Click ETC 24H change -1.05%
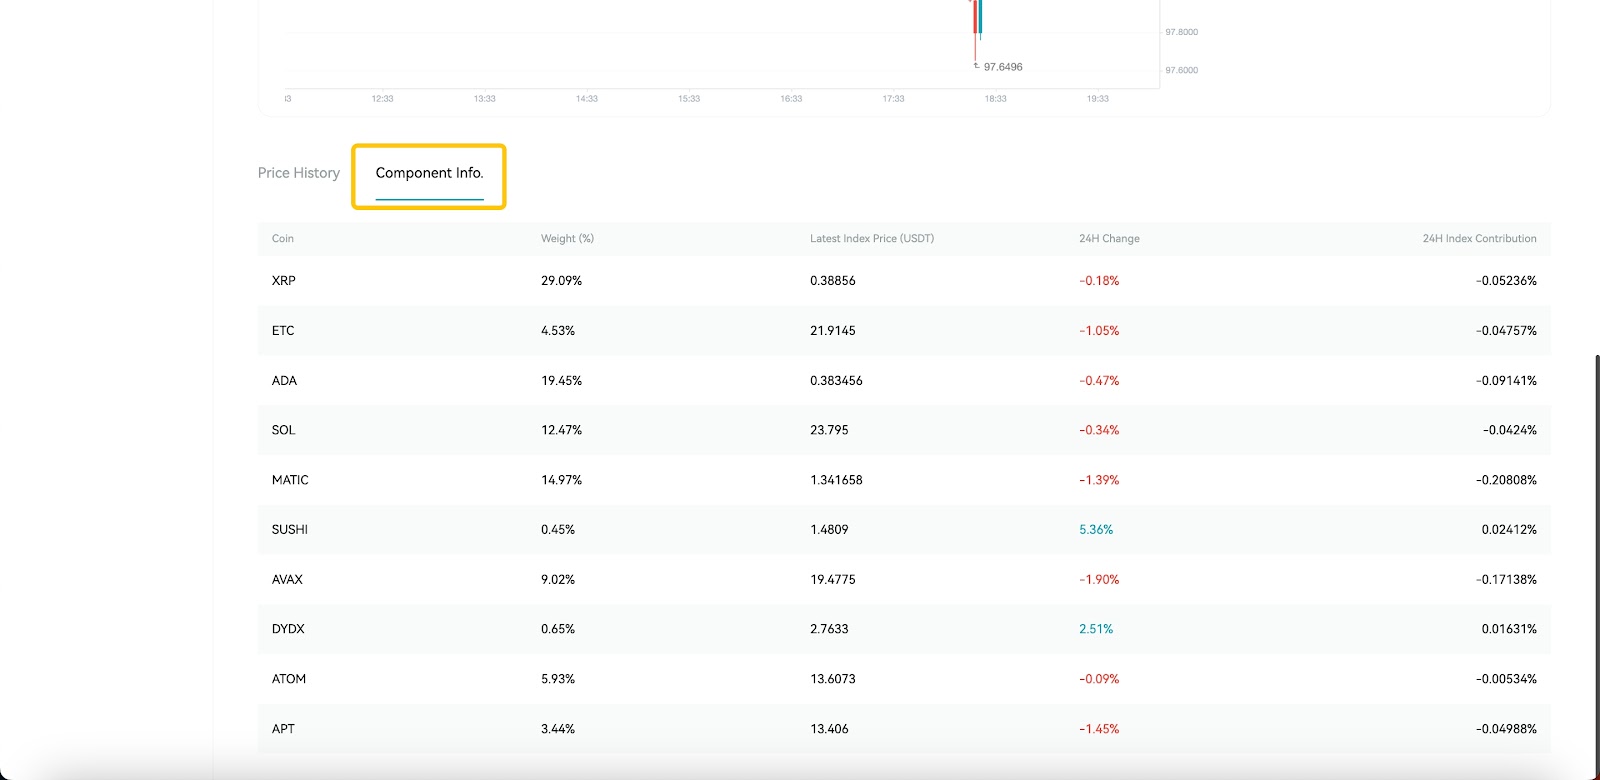This screenshot has width=1600, height=780. click(x=1099, y=331)
